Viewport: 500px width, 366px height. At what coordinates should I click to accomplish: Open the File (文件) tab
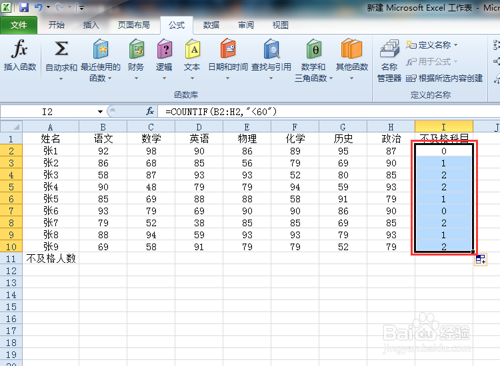point(19,25)
